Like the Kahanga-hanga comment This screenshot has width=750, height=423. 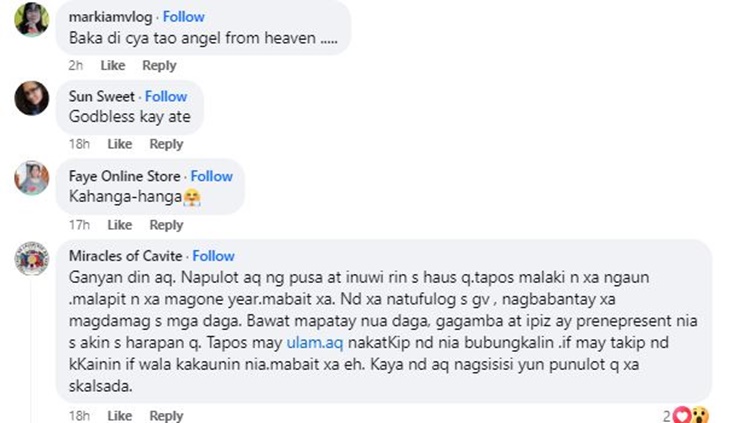point(120,225)
